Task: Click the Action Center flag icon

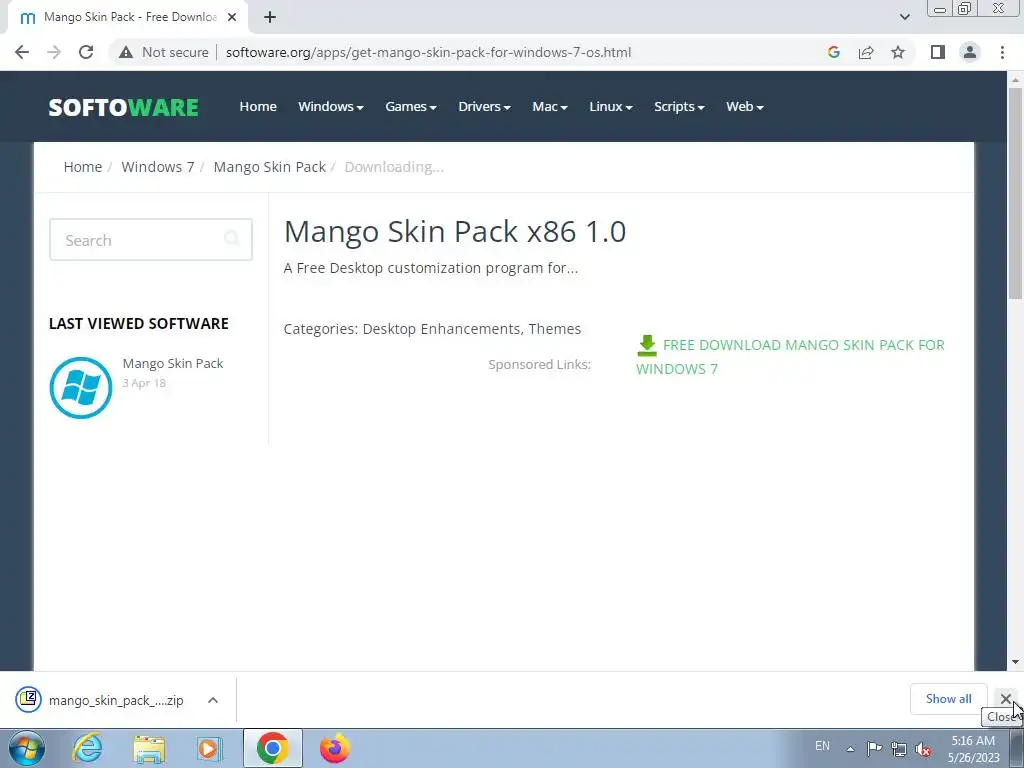Action: [874, 748]
